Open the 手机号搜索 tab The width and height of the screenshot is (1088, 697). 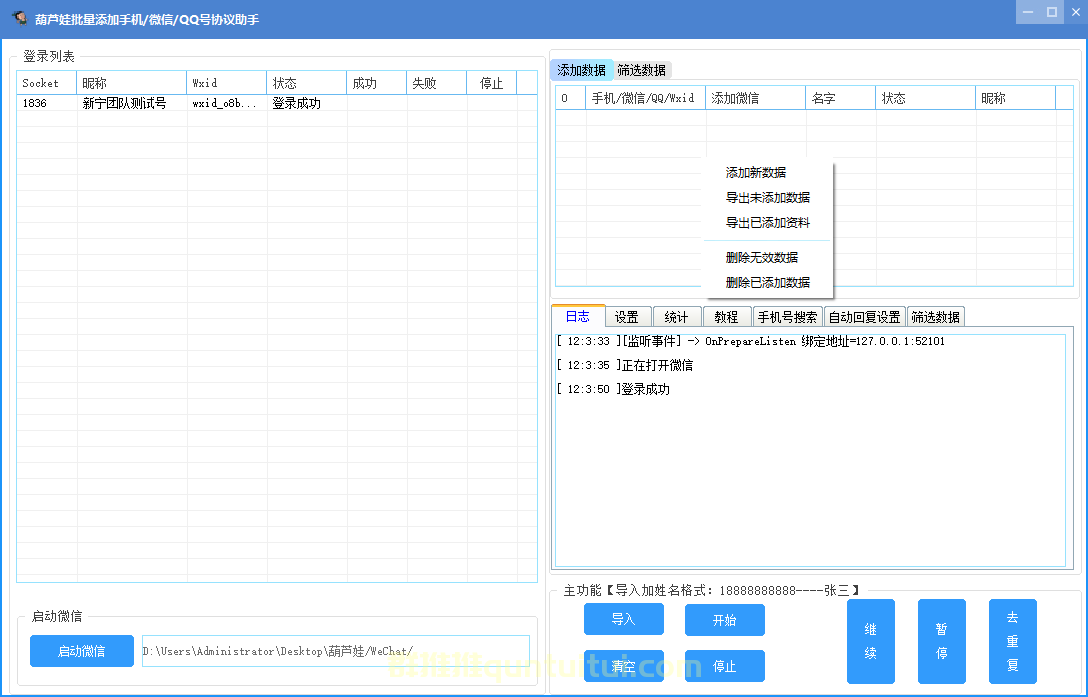click(x=788, y=317)
